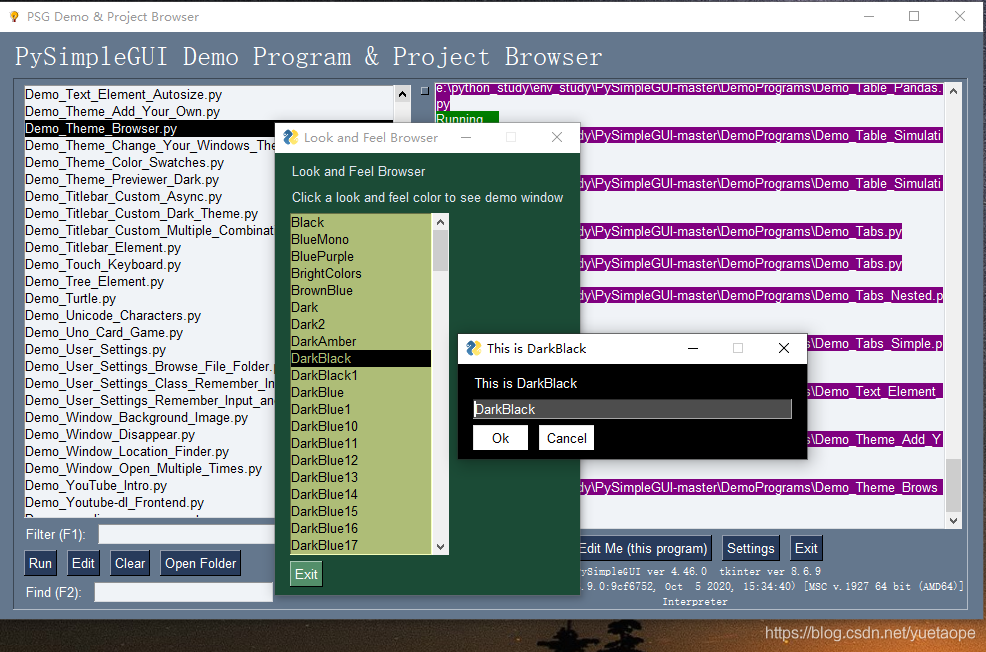Click the Filter (F1) input field
The image size is (986, 652).
[186, 534]
